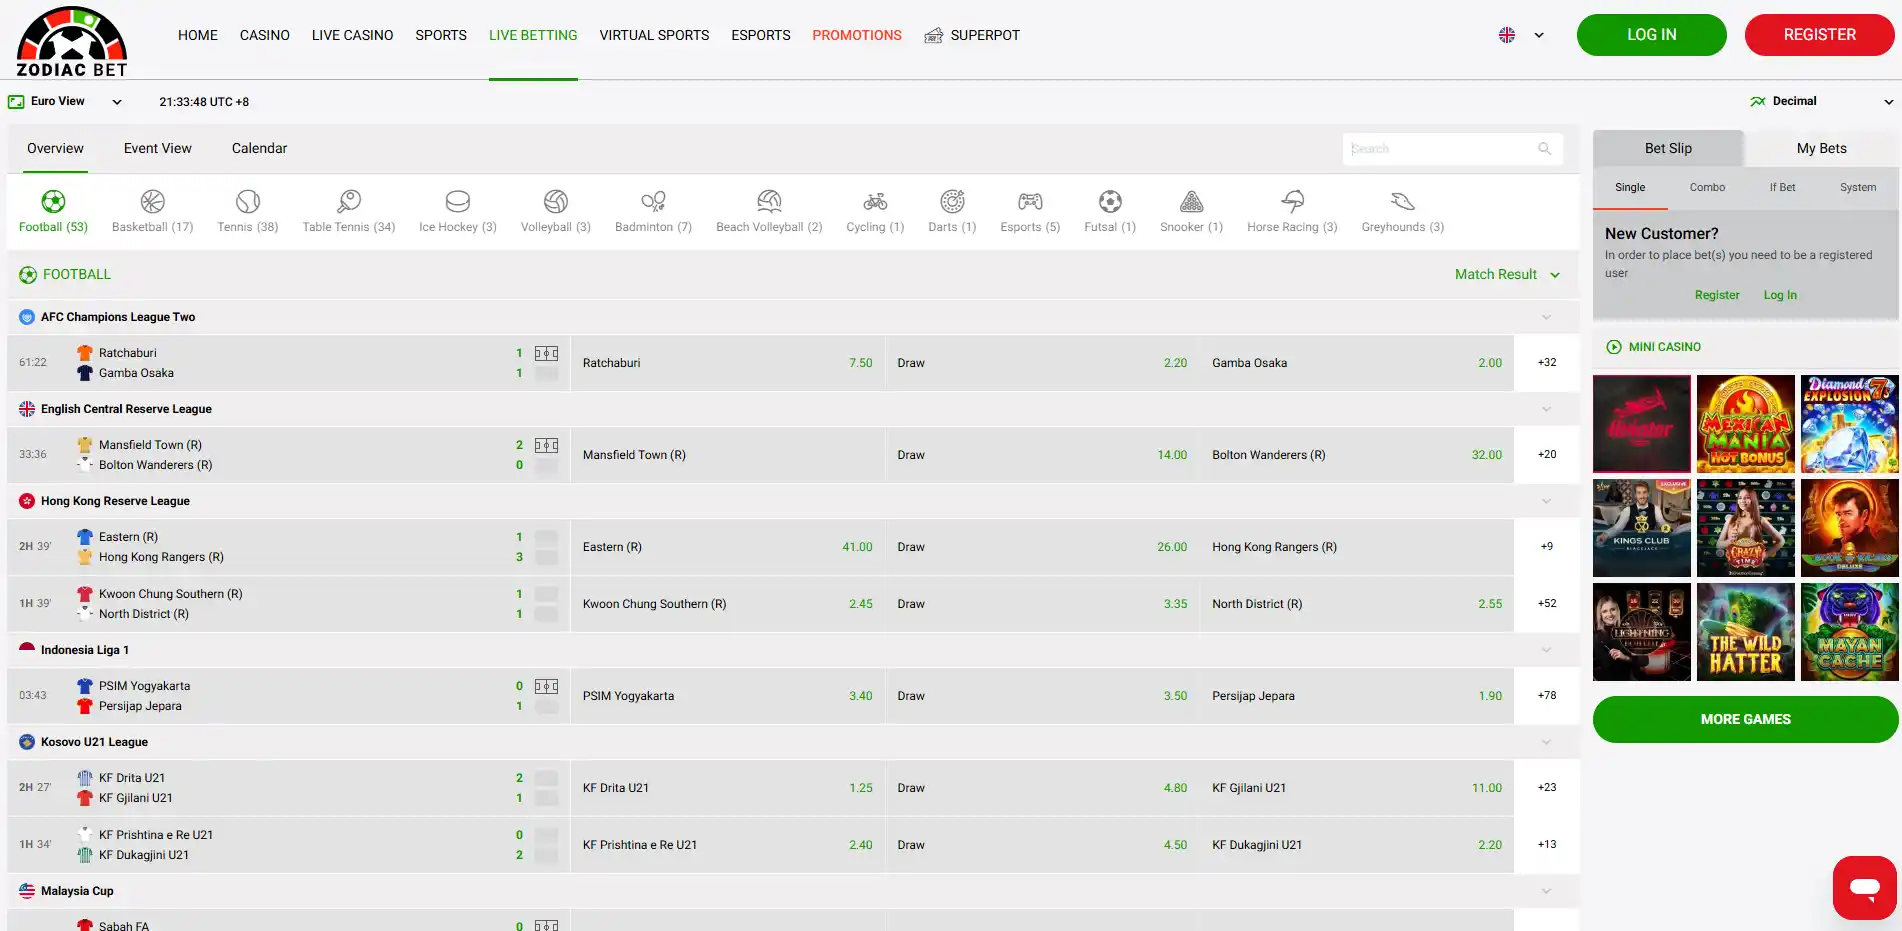Collapse the AFC Champions League Two section
The width and height of the screenshot is (1902, 931).
pyautogui.click(x=1546, y=318)
